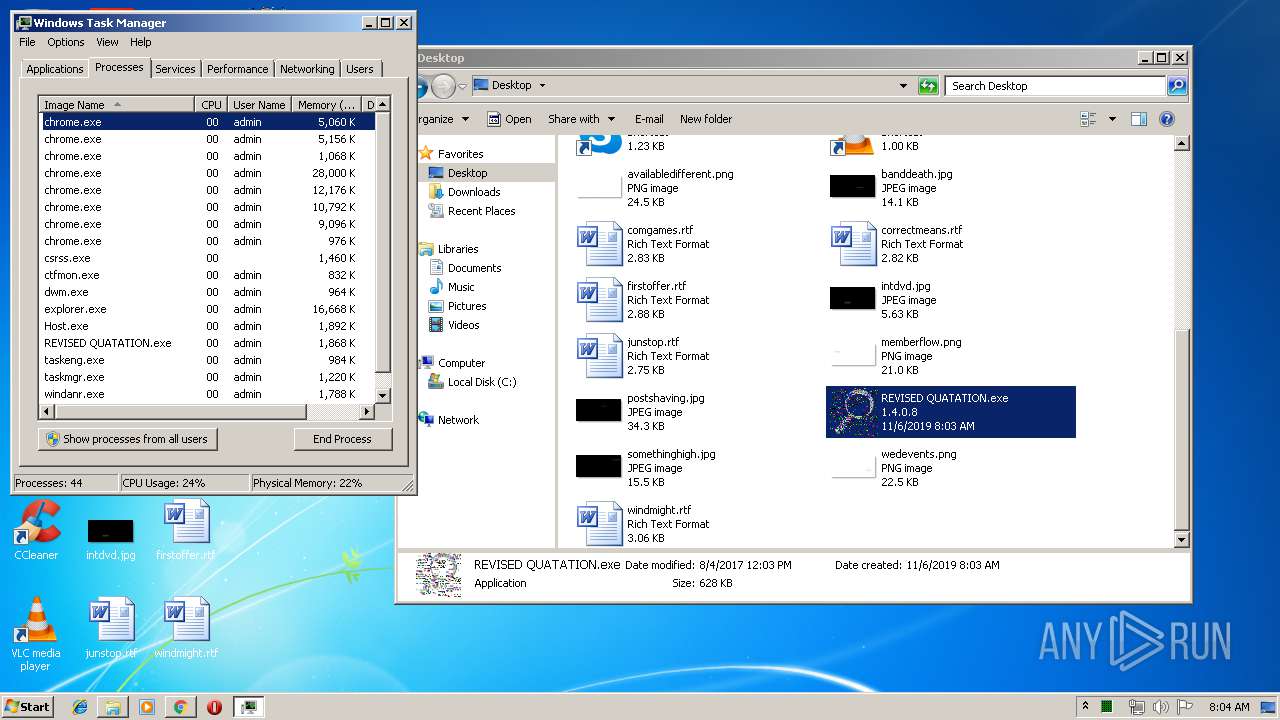Open Downloads in Favorites pane
This screenshot has width=1280, height=720.
coord(473,192)
